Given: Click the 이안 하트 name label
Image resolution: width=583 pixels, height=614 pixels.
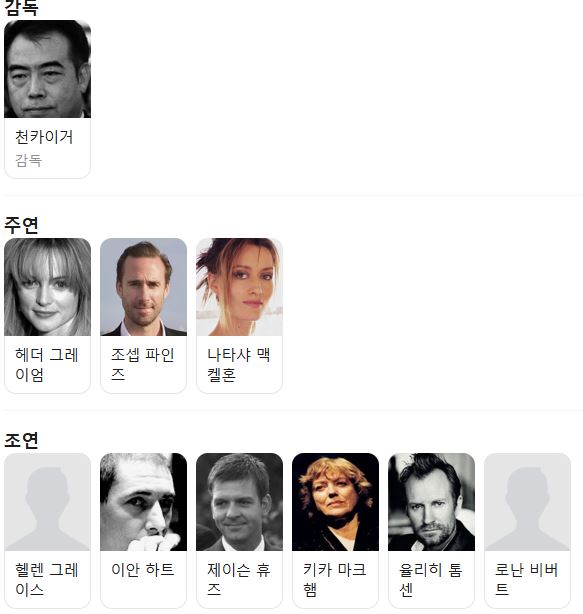Looking at the screenshot, I should tap(143, 570).
